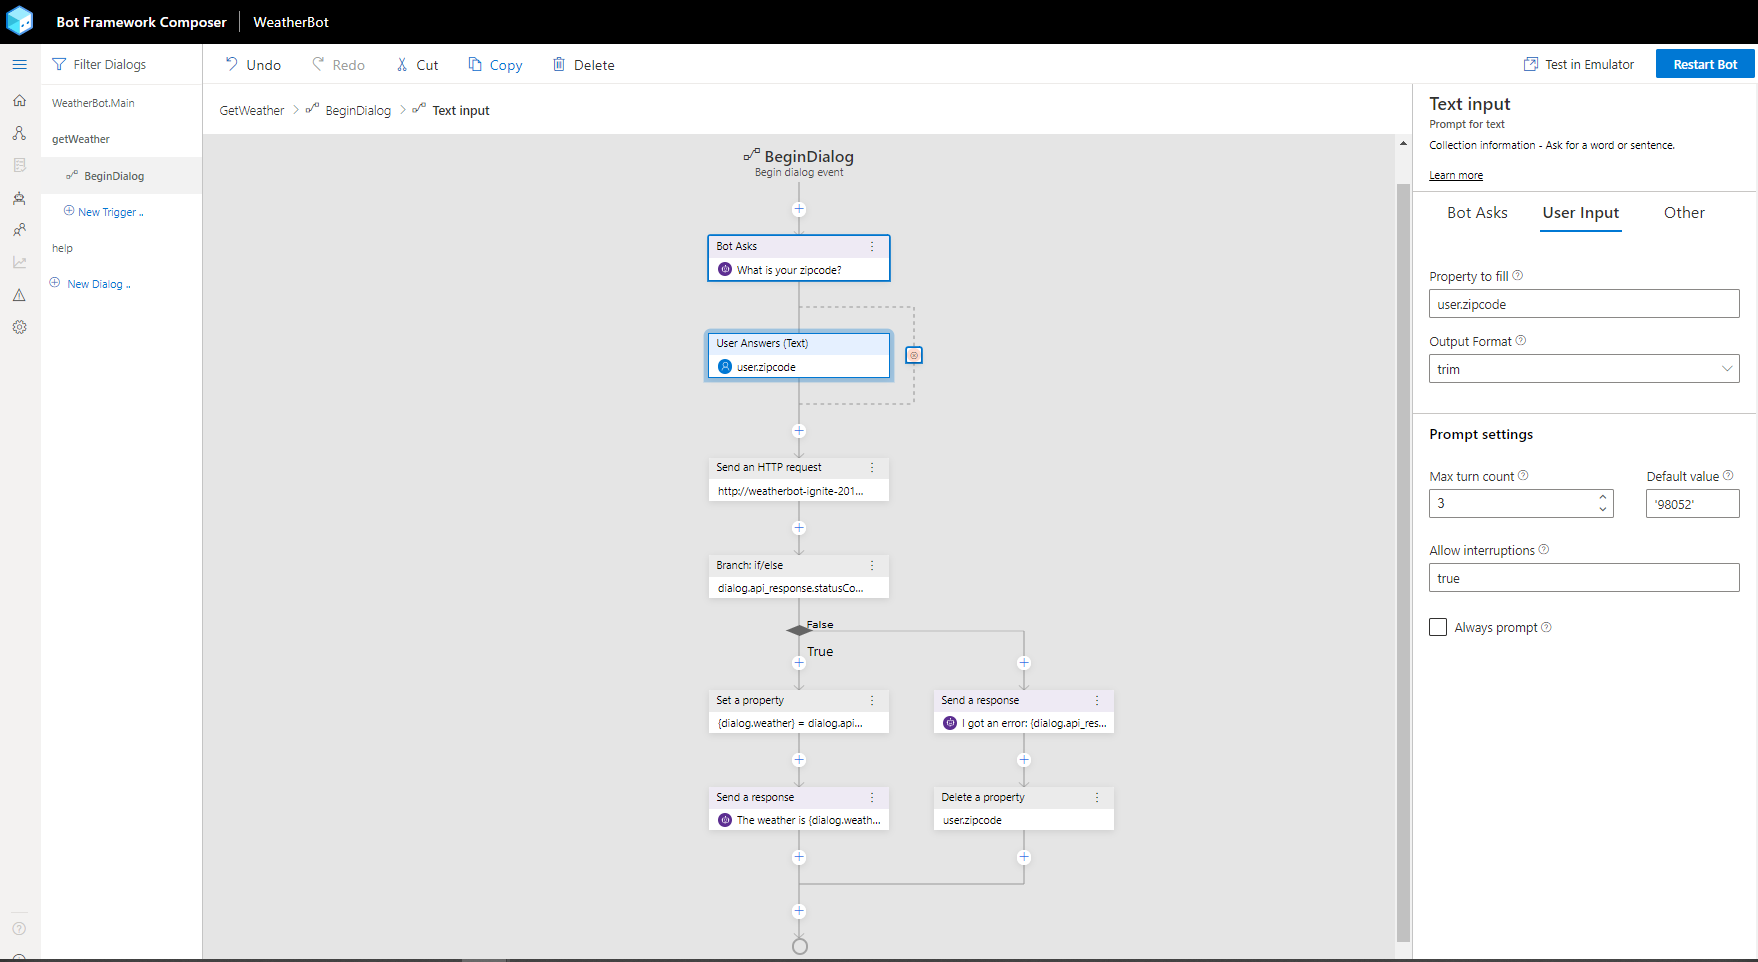Add action at end of dialog flow
The height and width of the screenshot is (962, 1758).
click(799, 911)
